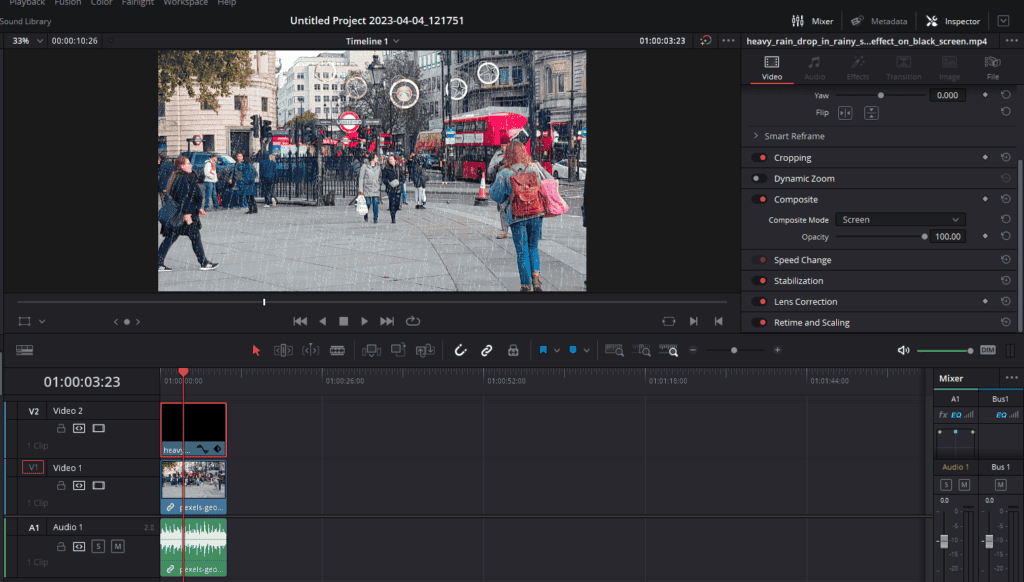Play timeline in reverse

[x=322, y=321]
